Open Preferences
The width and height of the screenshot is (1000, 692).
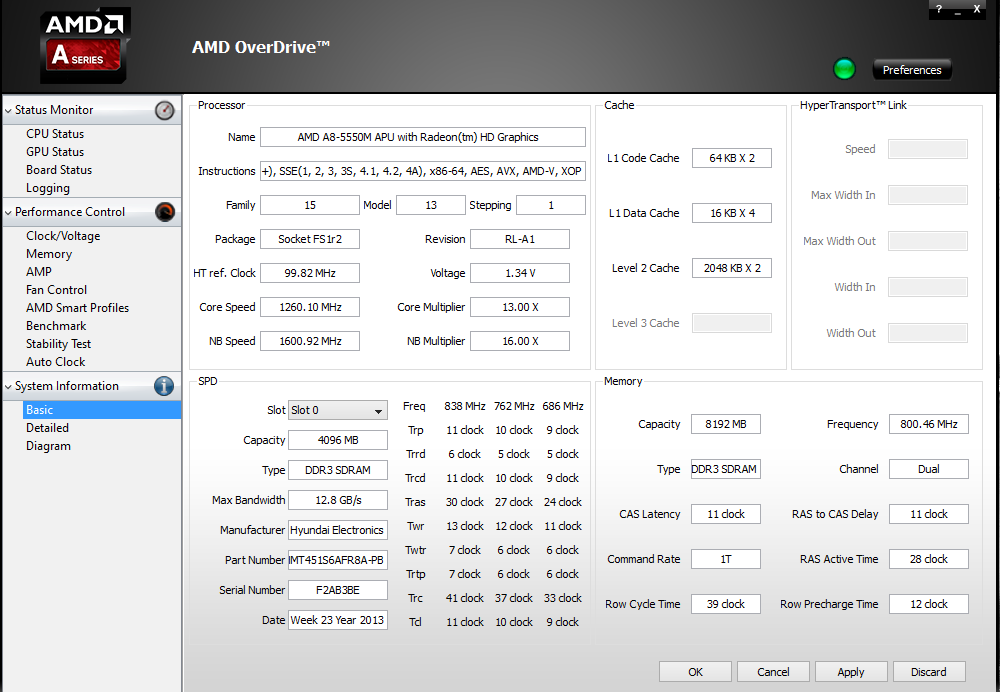tap(912, 70)
